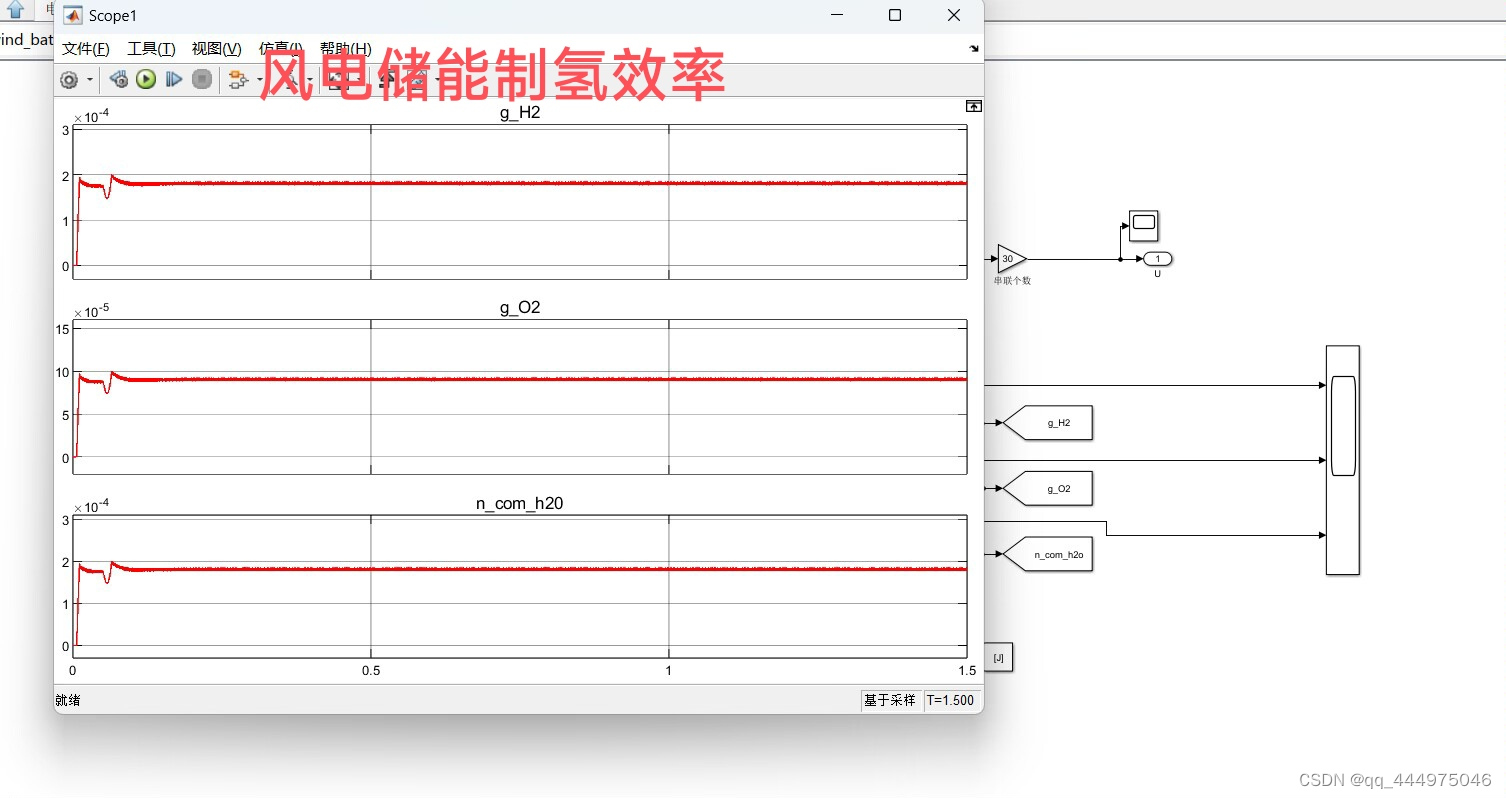Select the g_H2 Goto block

tap(1047, 423)
